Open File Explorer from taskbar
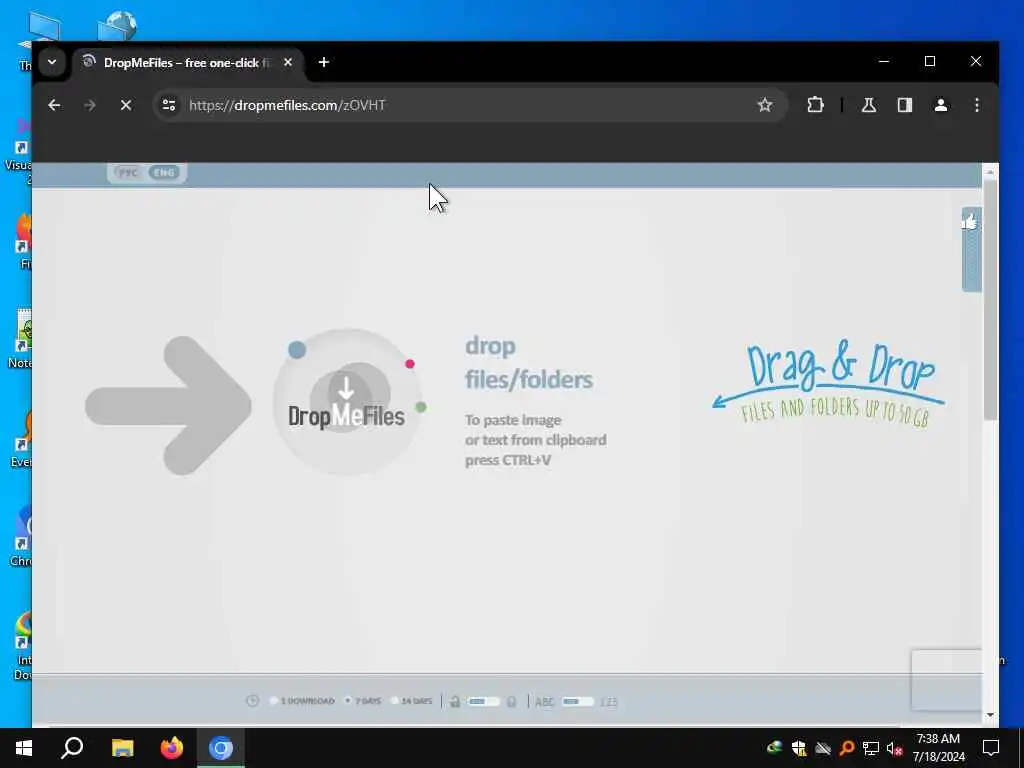The width and height of the screenshot is (1024, 768). tap(122, 748)
